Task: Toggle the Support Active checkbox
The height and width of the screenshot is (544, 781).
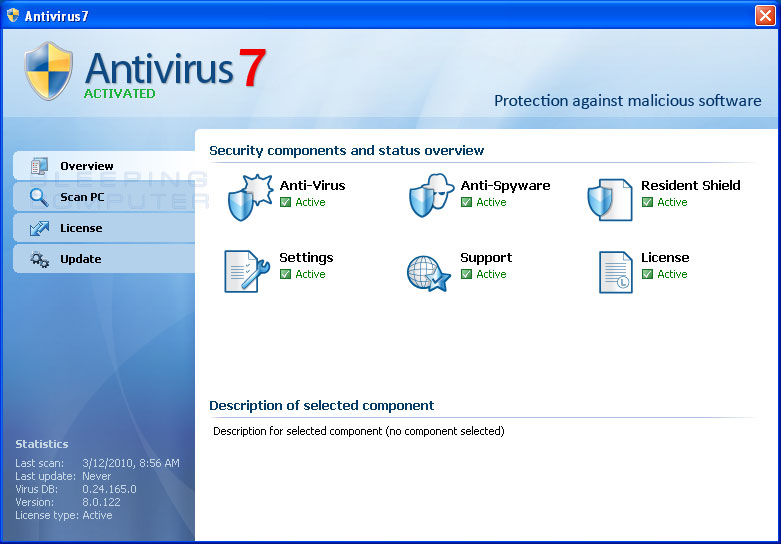Action: [x=466, y=274]
